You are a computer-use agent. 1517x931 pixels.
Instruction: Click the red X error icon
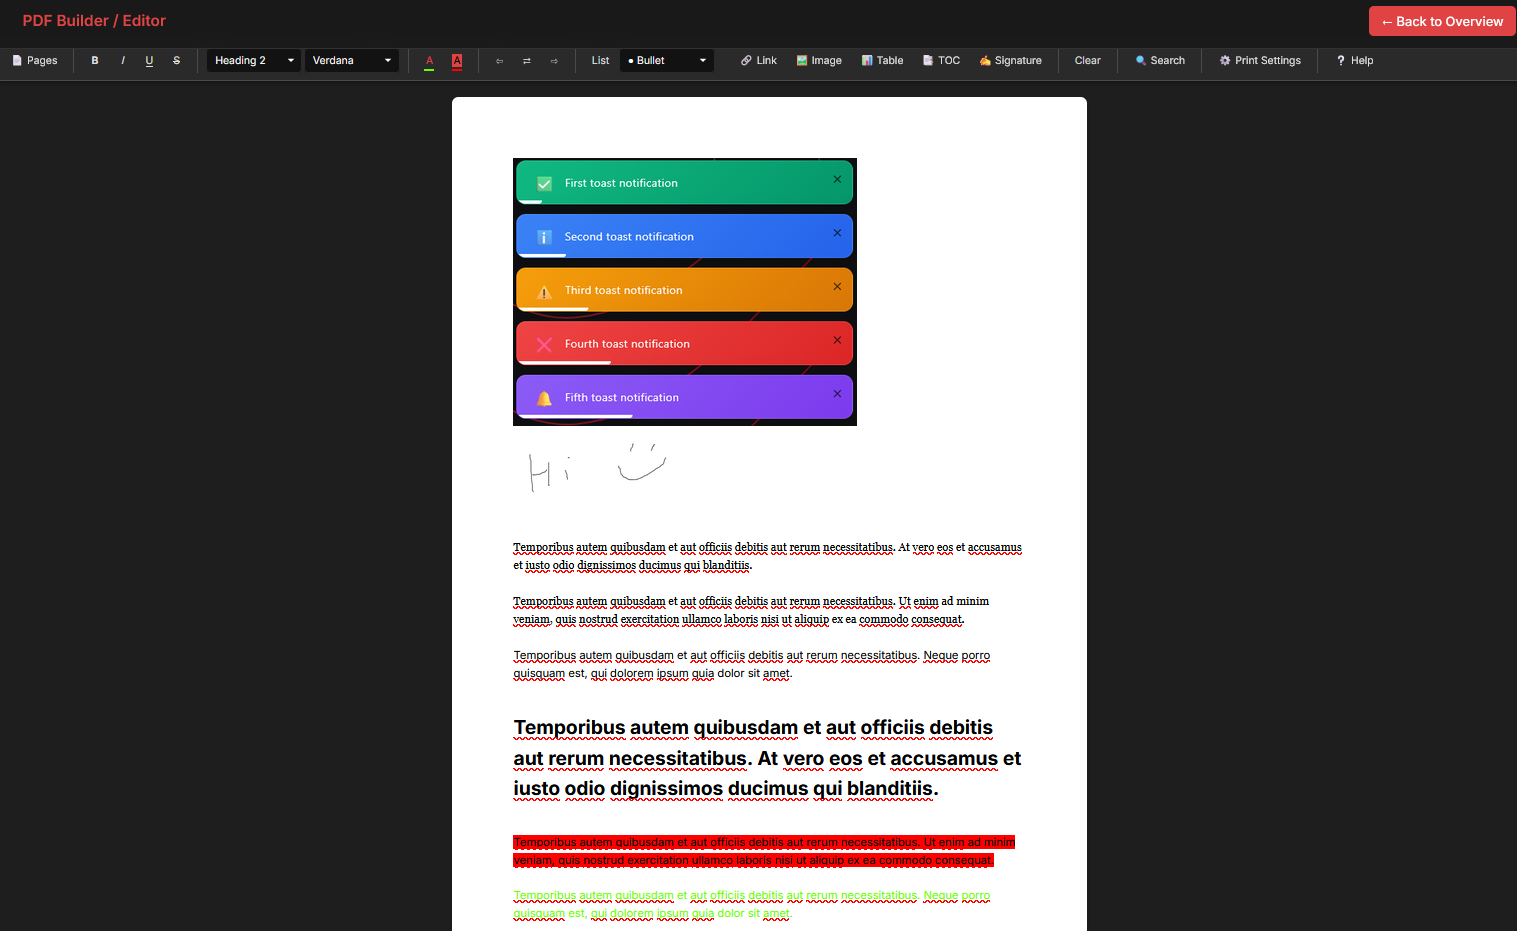544,345
